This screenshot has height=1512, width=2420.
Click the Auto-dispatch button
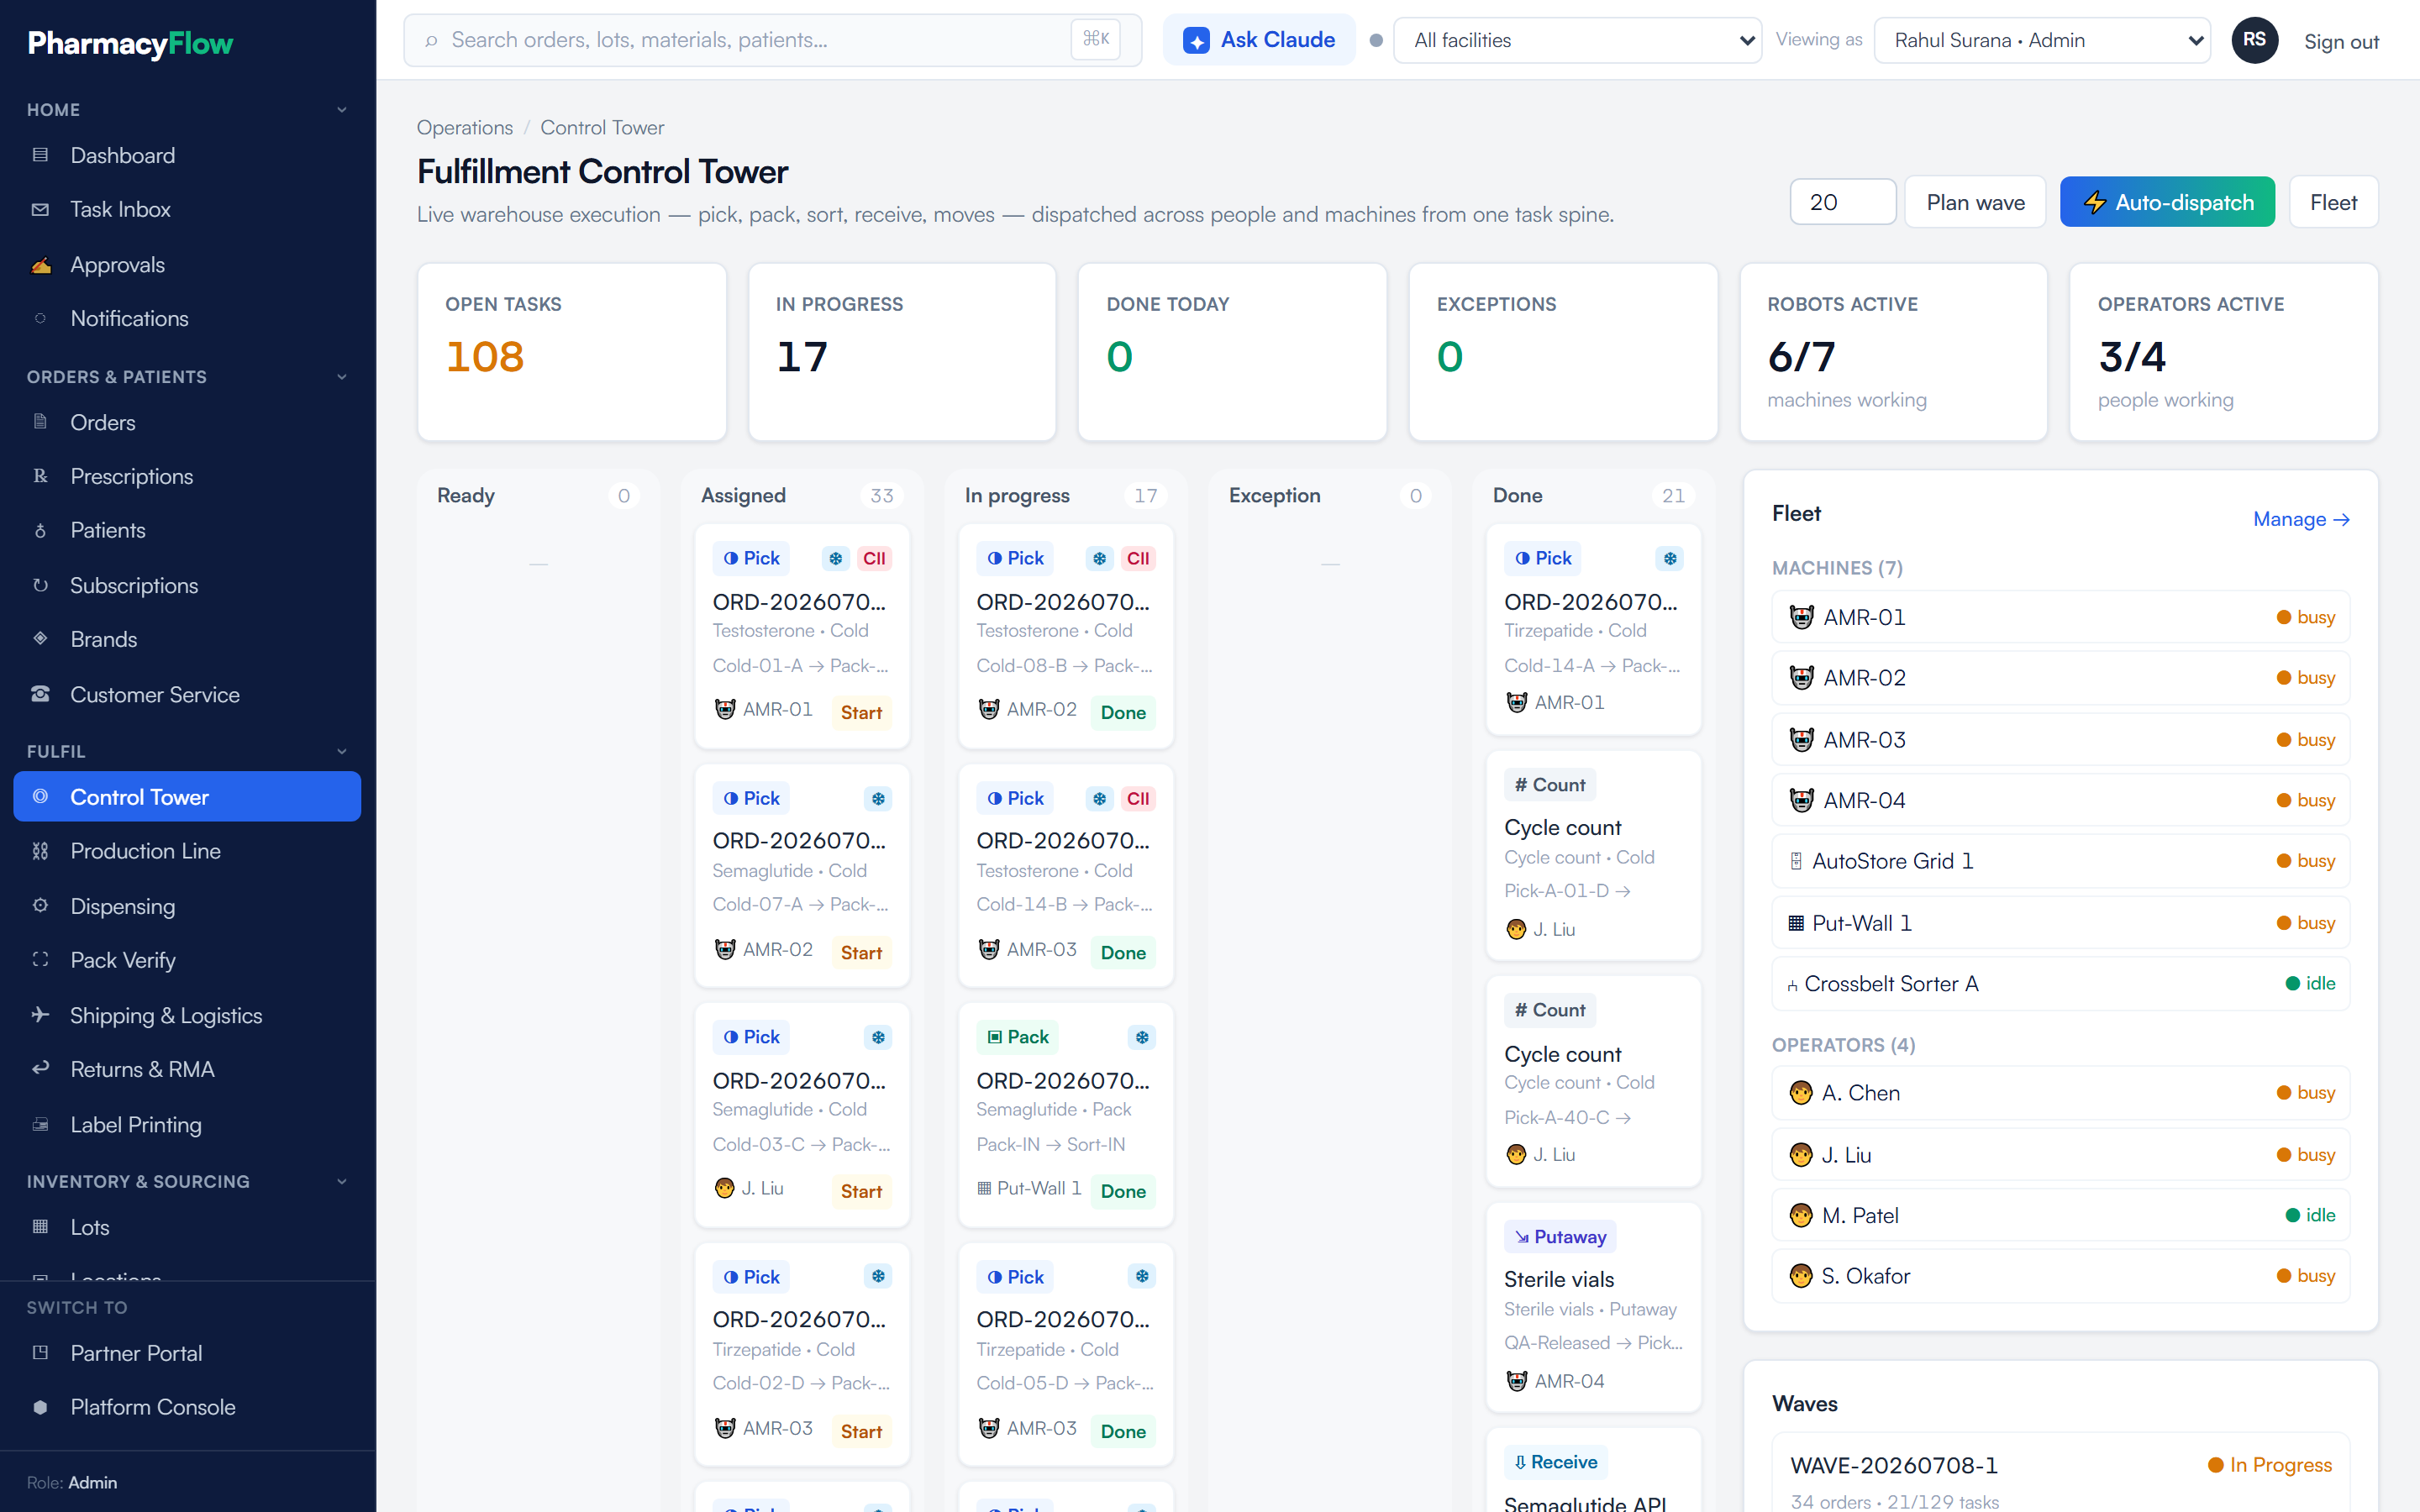(2167, 202)
